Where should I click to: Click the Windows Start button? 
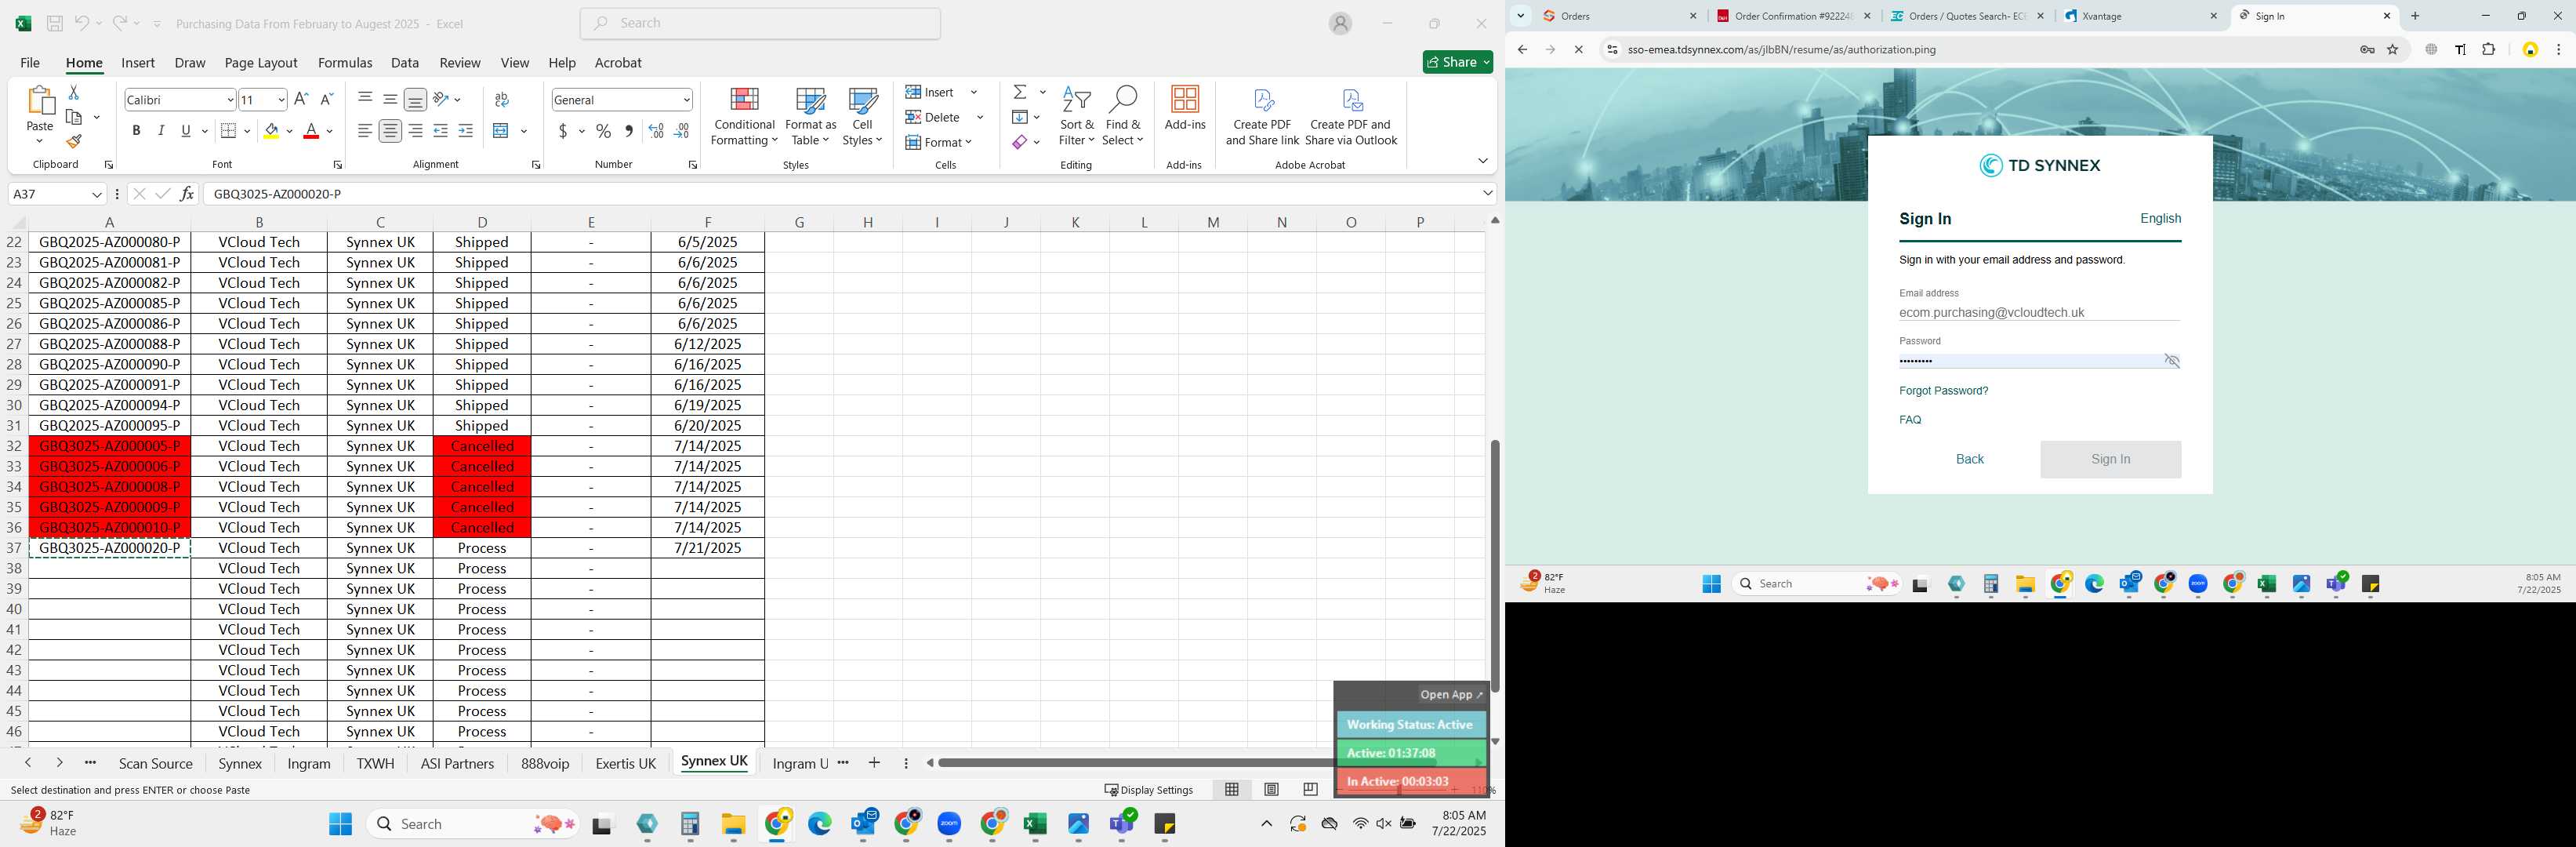coord(340,824)
